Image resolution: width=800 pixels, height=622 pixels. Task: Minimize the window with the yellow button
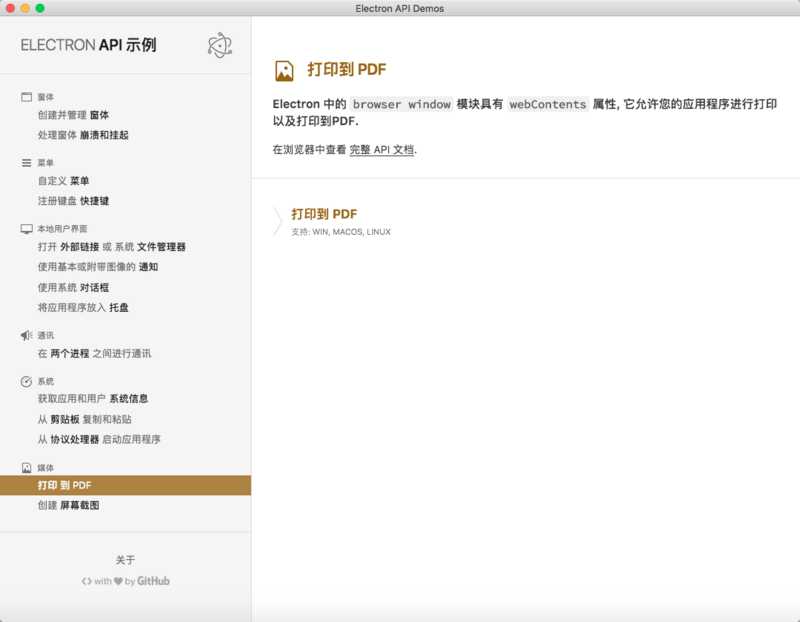pos(25,8)
